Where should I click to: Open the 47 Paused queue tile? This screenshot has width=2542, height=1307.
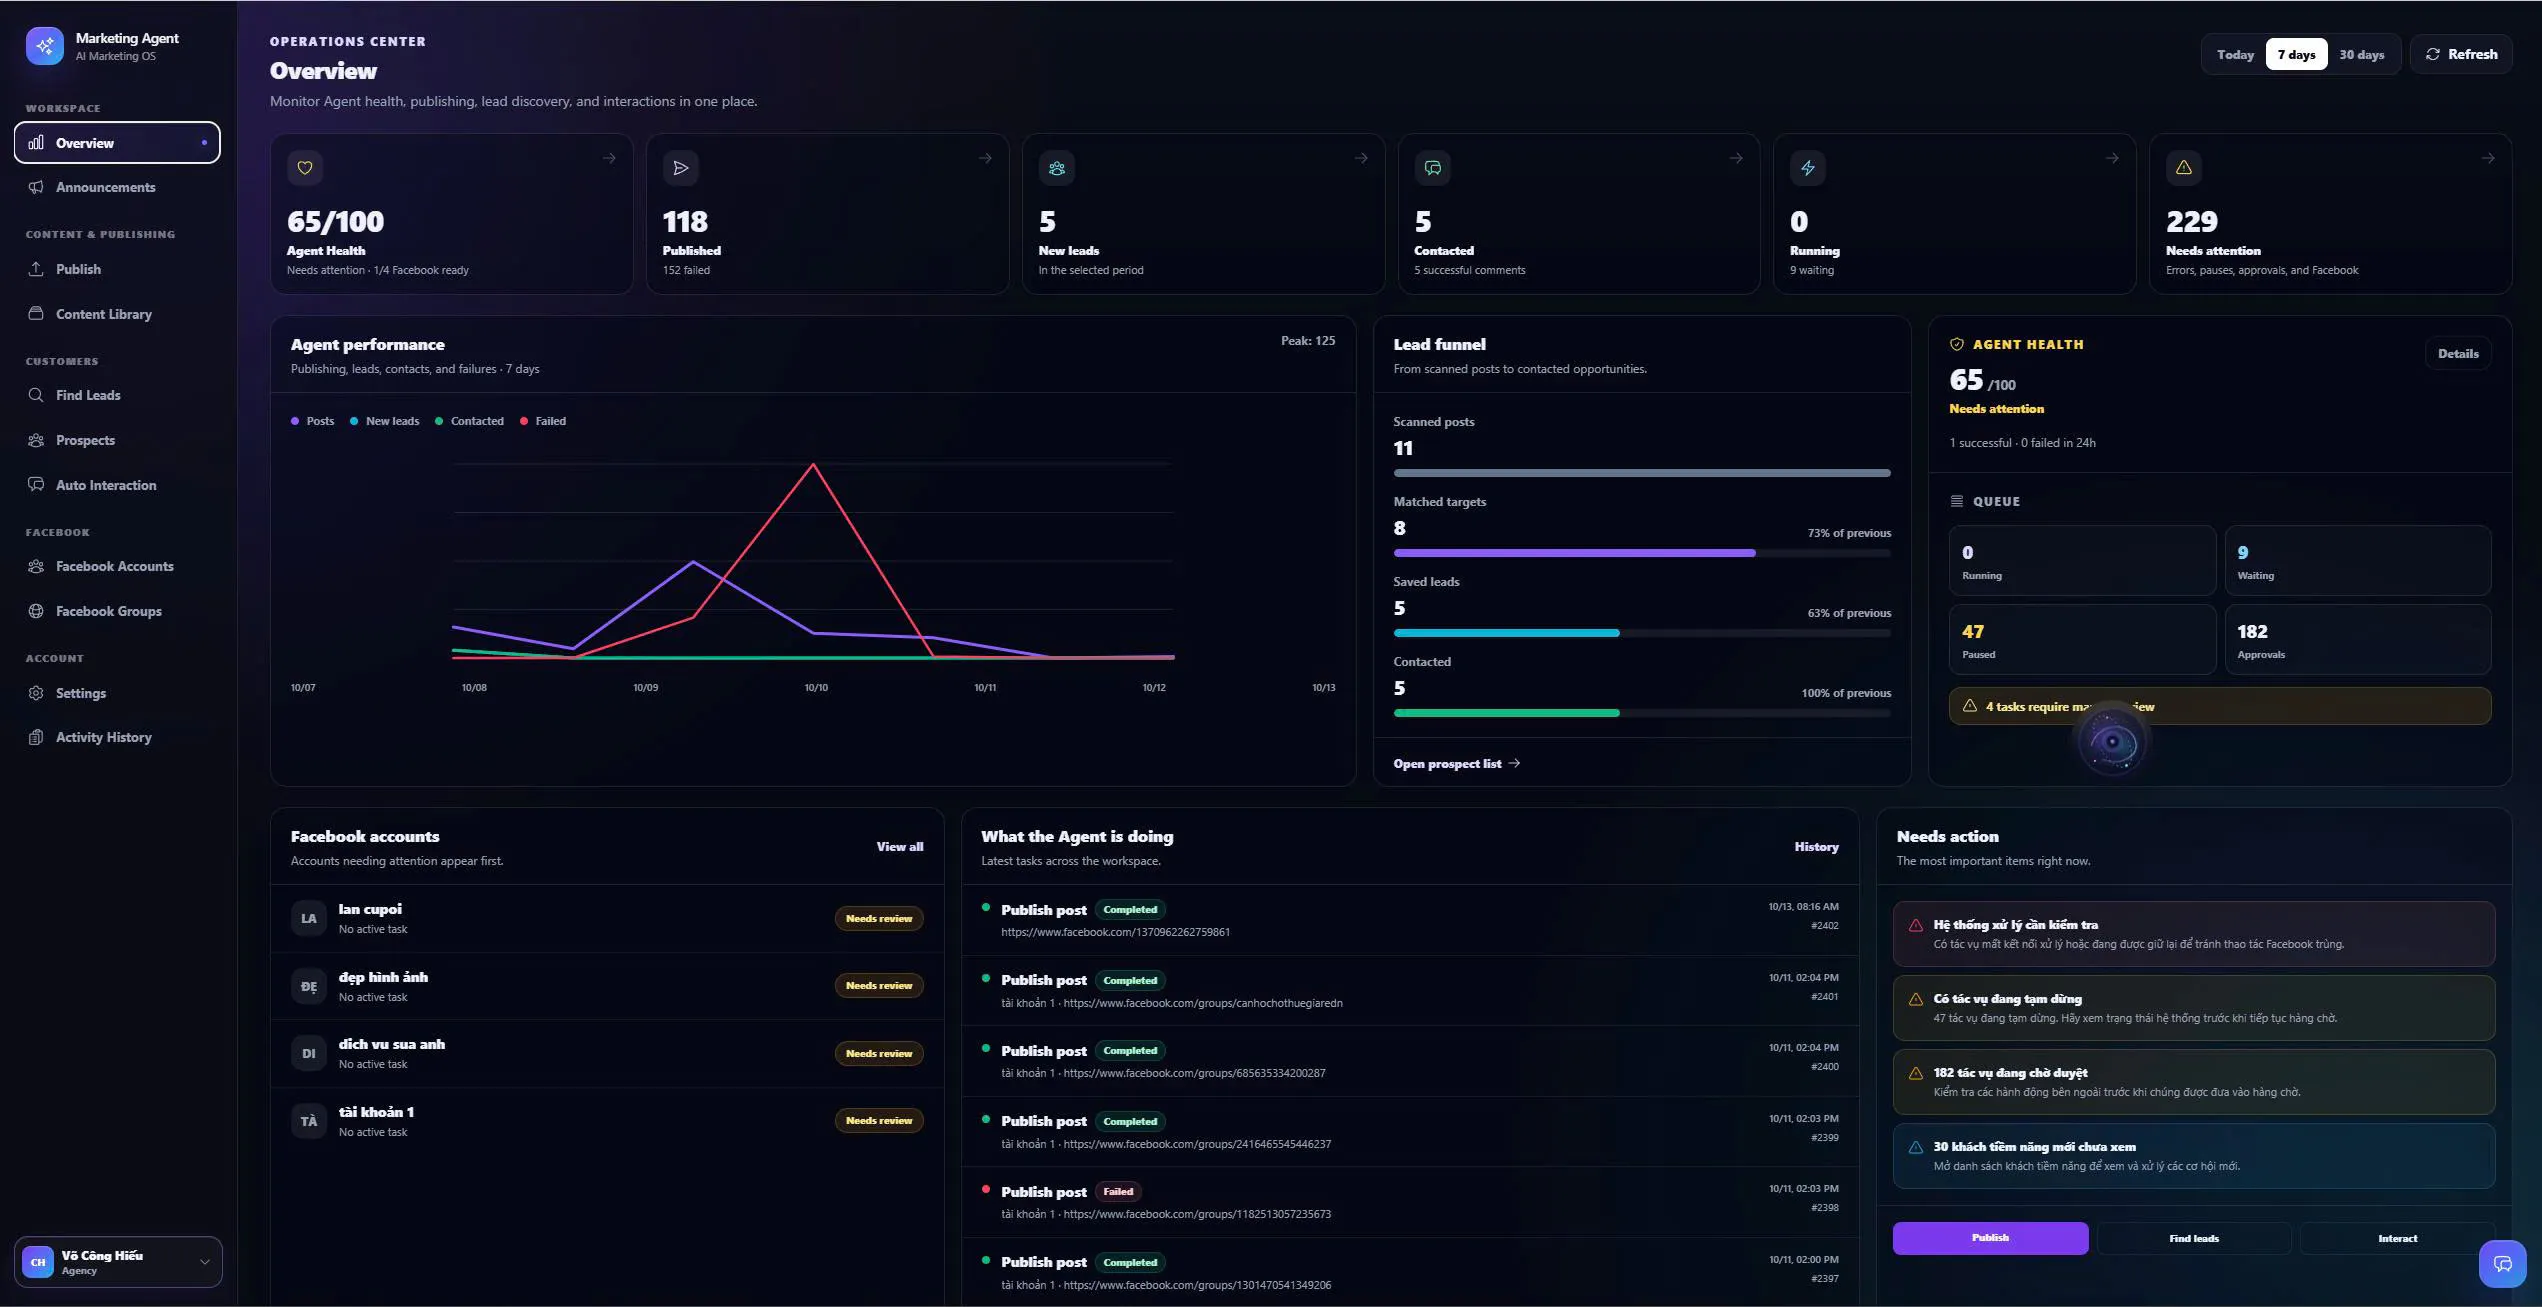tap(2082, 640)
